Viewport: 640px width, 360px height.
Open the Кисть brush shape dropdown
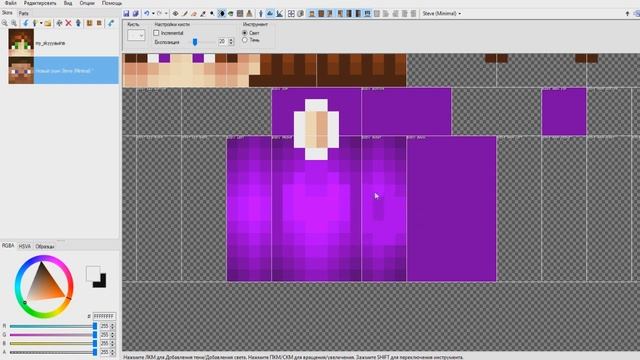[136, 35]
